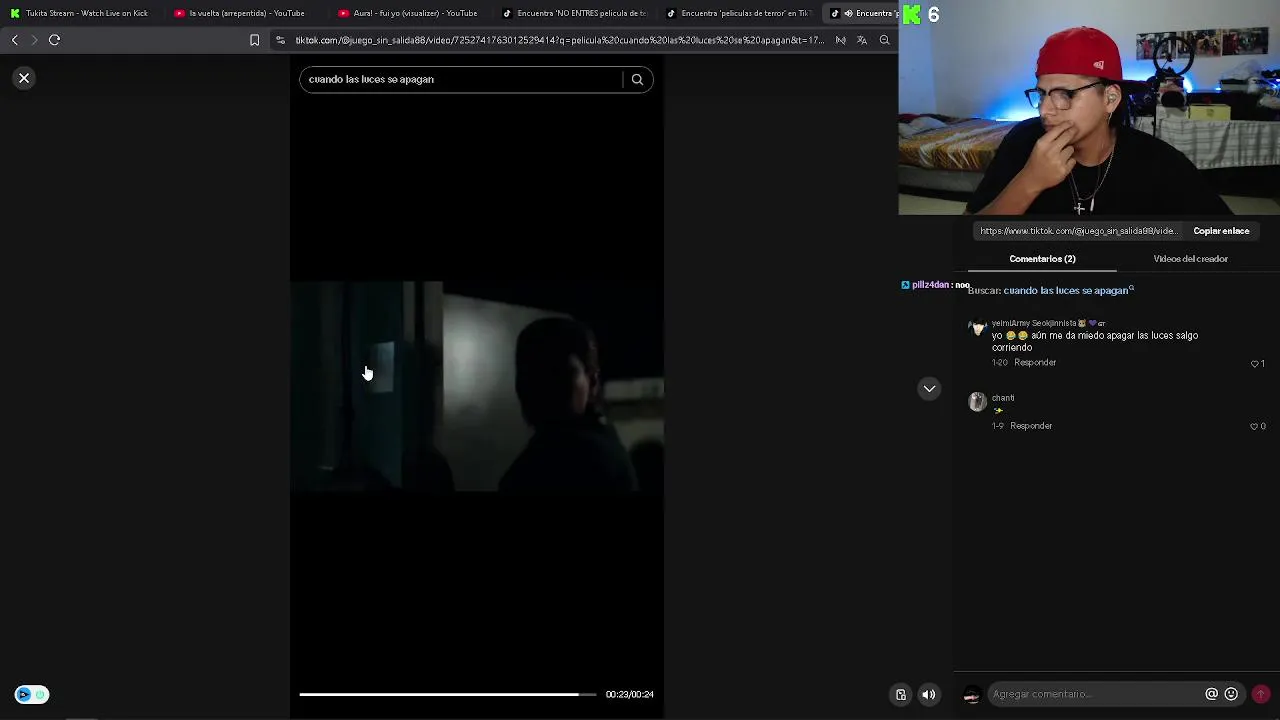Image resolution: width=1280 pixels, height=720 pixels.
Task: Click the TikTok video link URL box
Action: 1078,231
